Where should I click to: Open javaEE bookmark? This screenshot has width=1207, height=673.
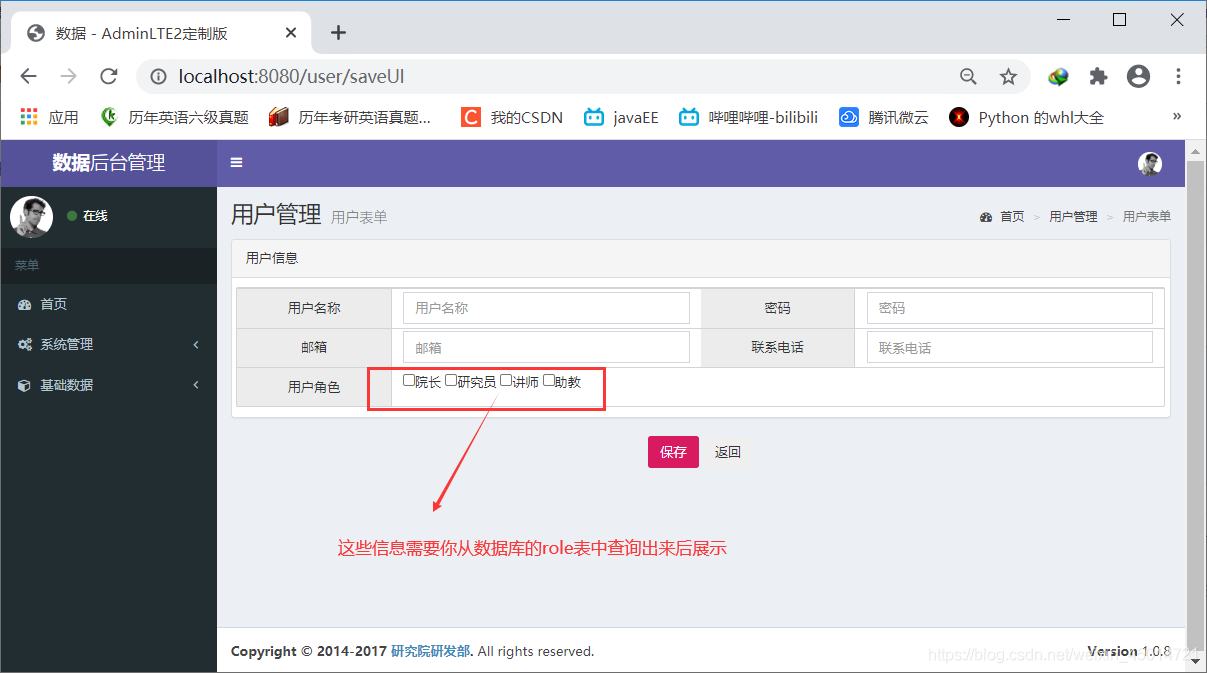tap(621, 117)
